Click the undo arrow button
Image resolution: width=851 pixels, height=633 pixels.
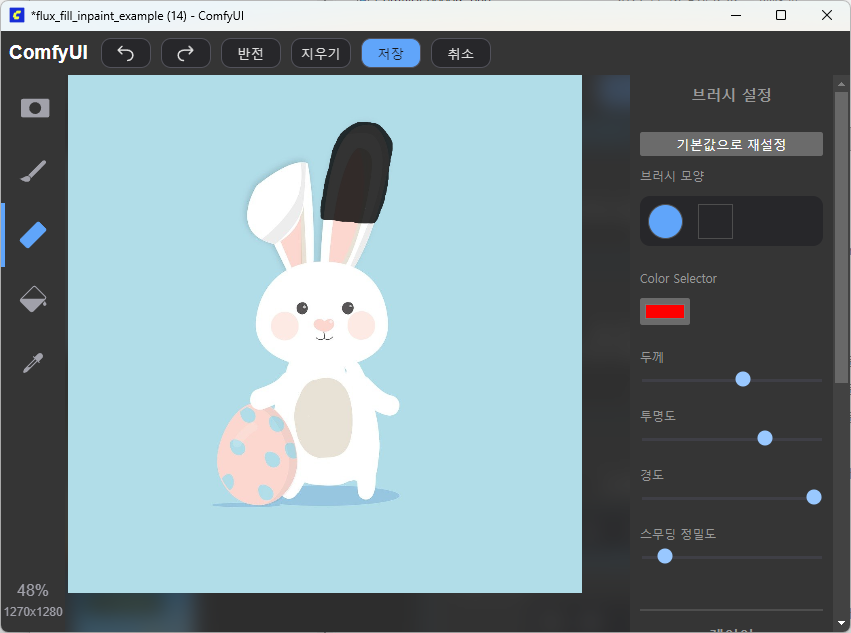point(126,54)
